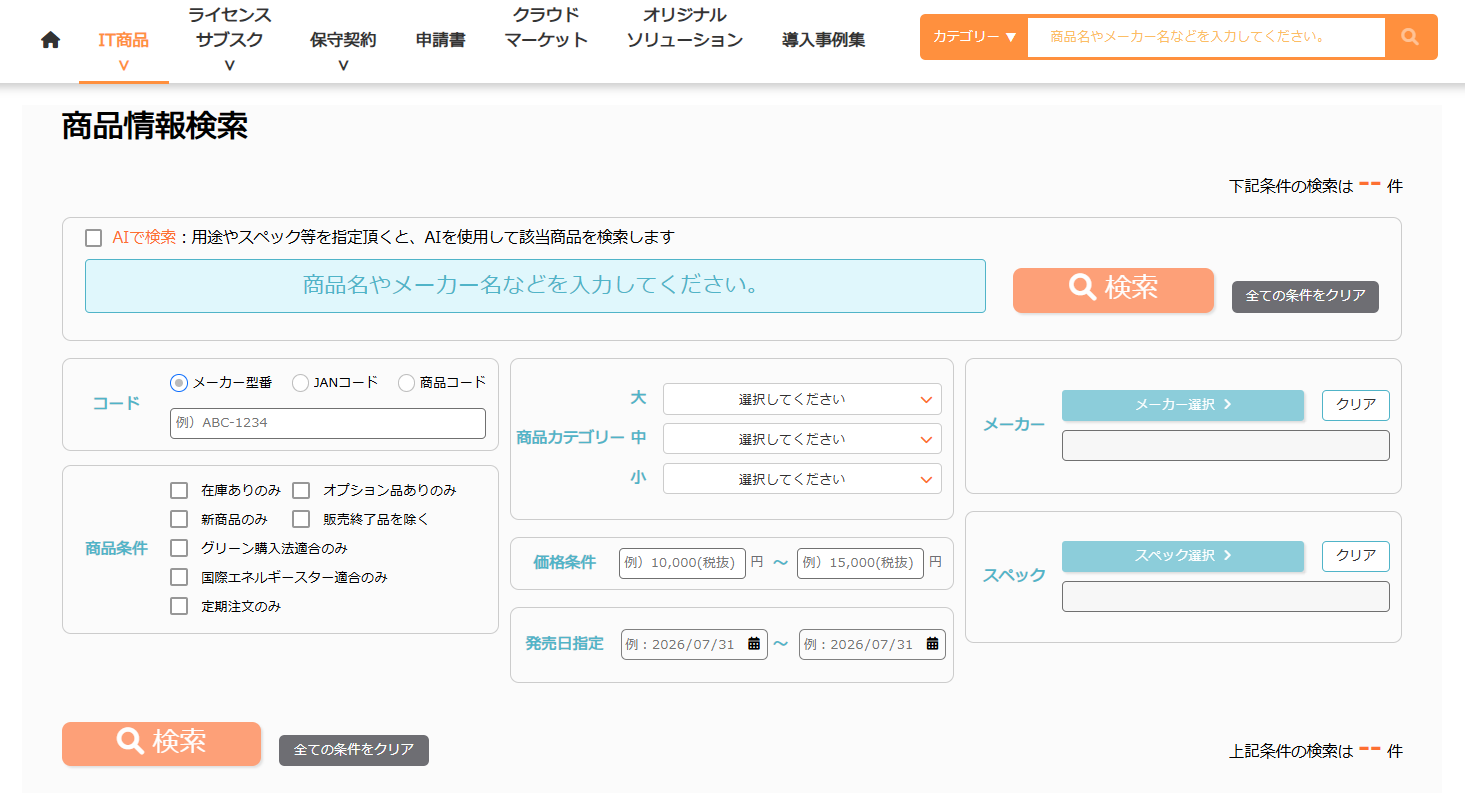Viewport: 1465px width, 793px height.
Task: Click the 発売日指定 label
Action: [565, 643]
